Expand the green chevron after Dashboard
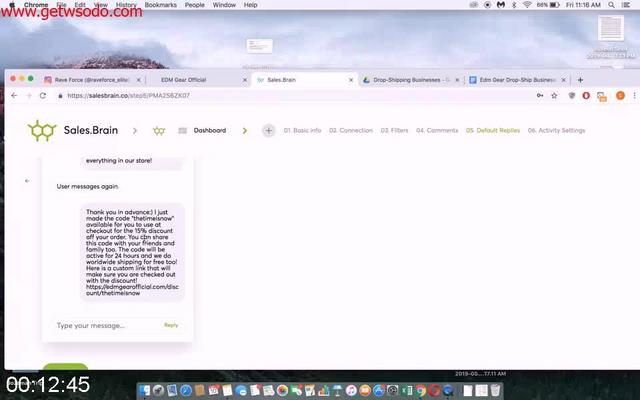The width and height of the screenshot is (640, 400). [244, 131]
